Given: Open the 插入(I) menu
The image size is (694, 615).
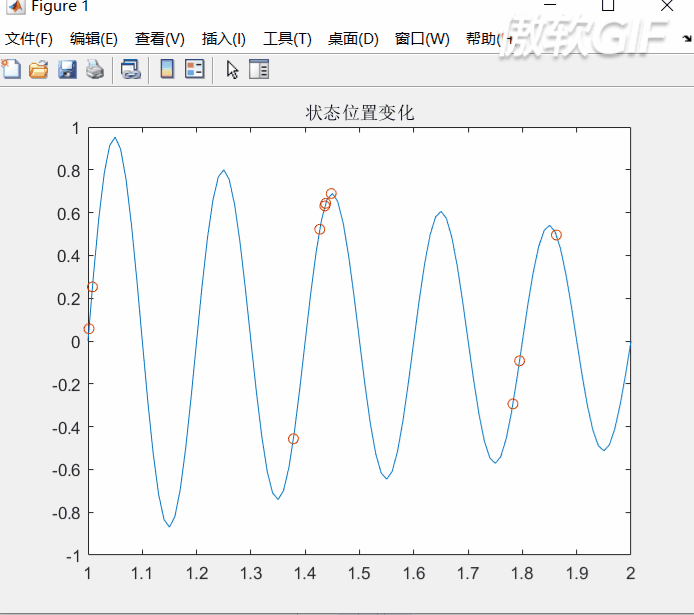Looking at the screenshot, I should pyautogui.click(x=224, y=39).
